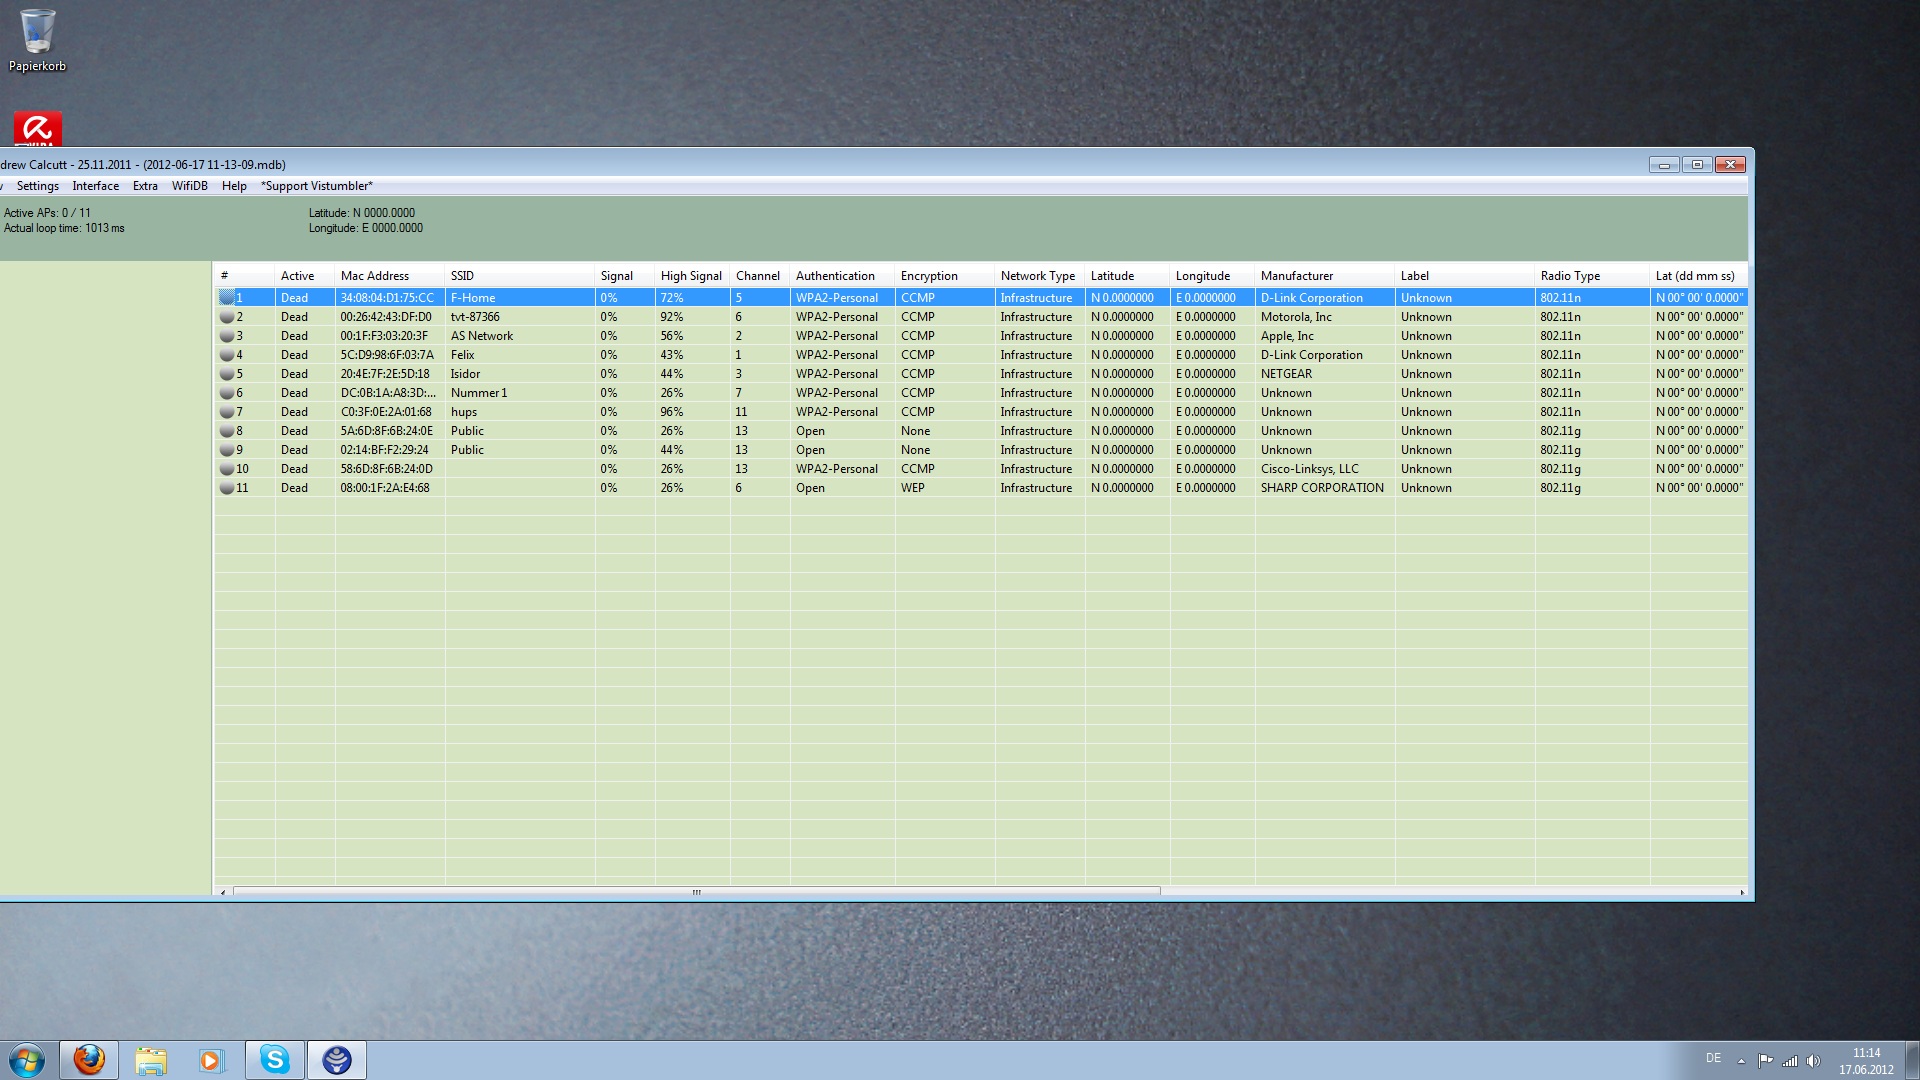The height and width of the screenshot is (1080, 1920).
Task: Open the Settings menu
Action: [x=38, y=186]
